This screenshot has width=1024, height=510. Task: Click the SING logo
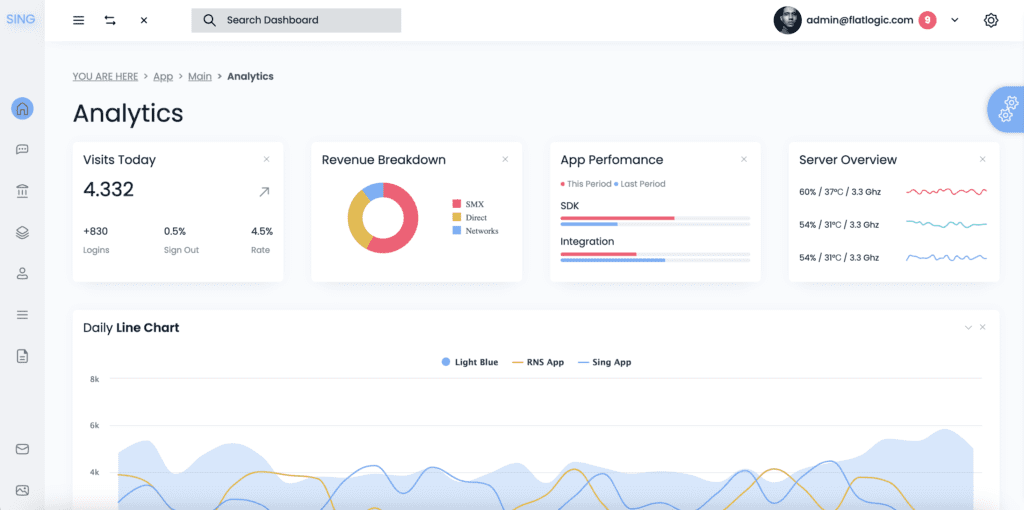[21, 19]
